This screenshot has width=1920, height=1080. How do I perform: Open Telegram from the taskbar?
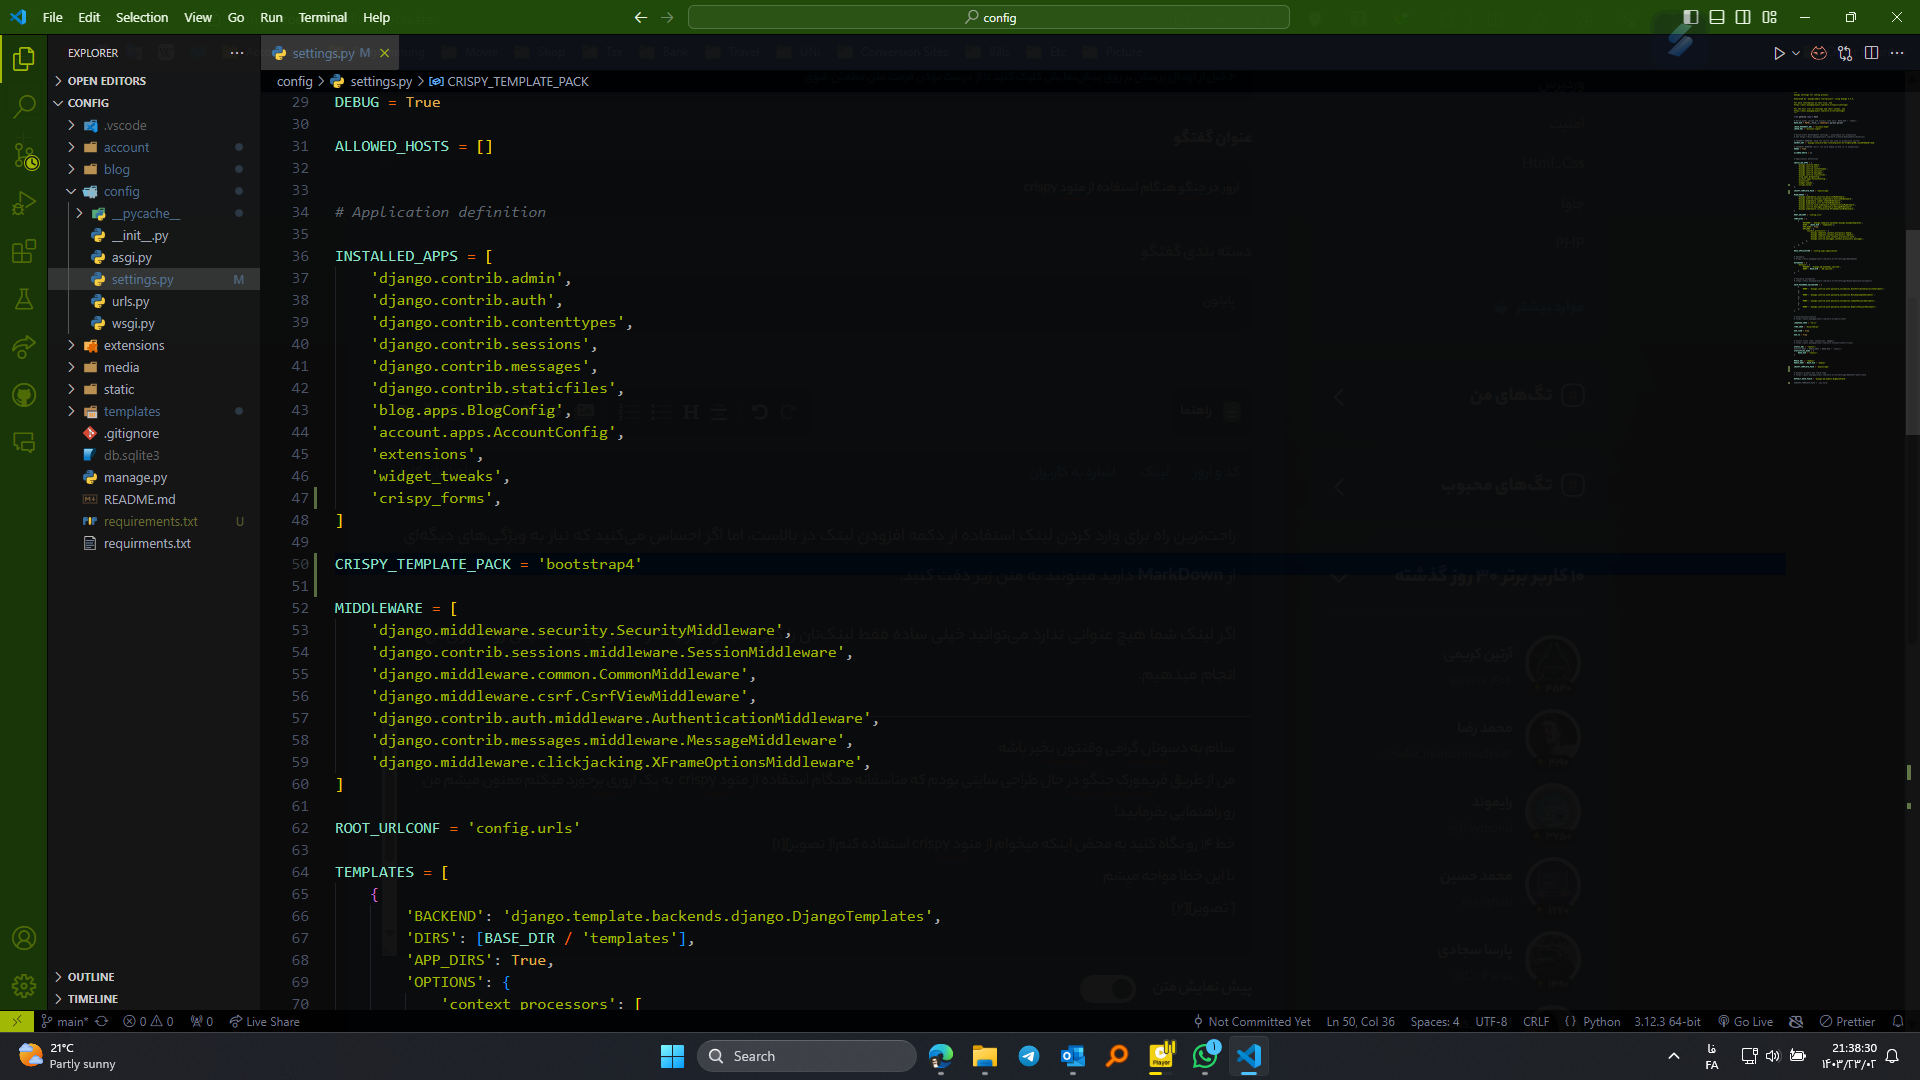coord(1028,1056)
